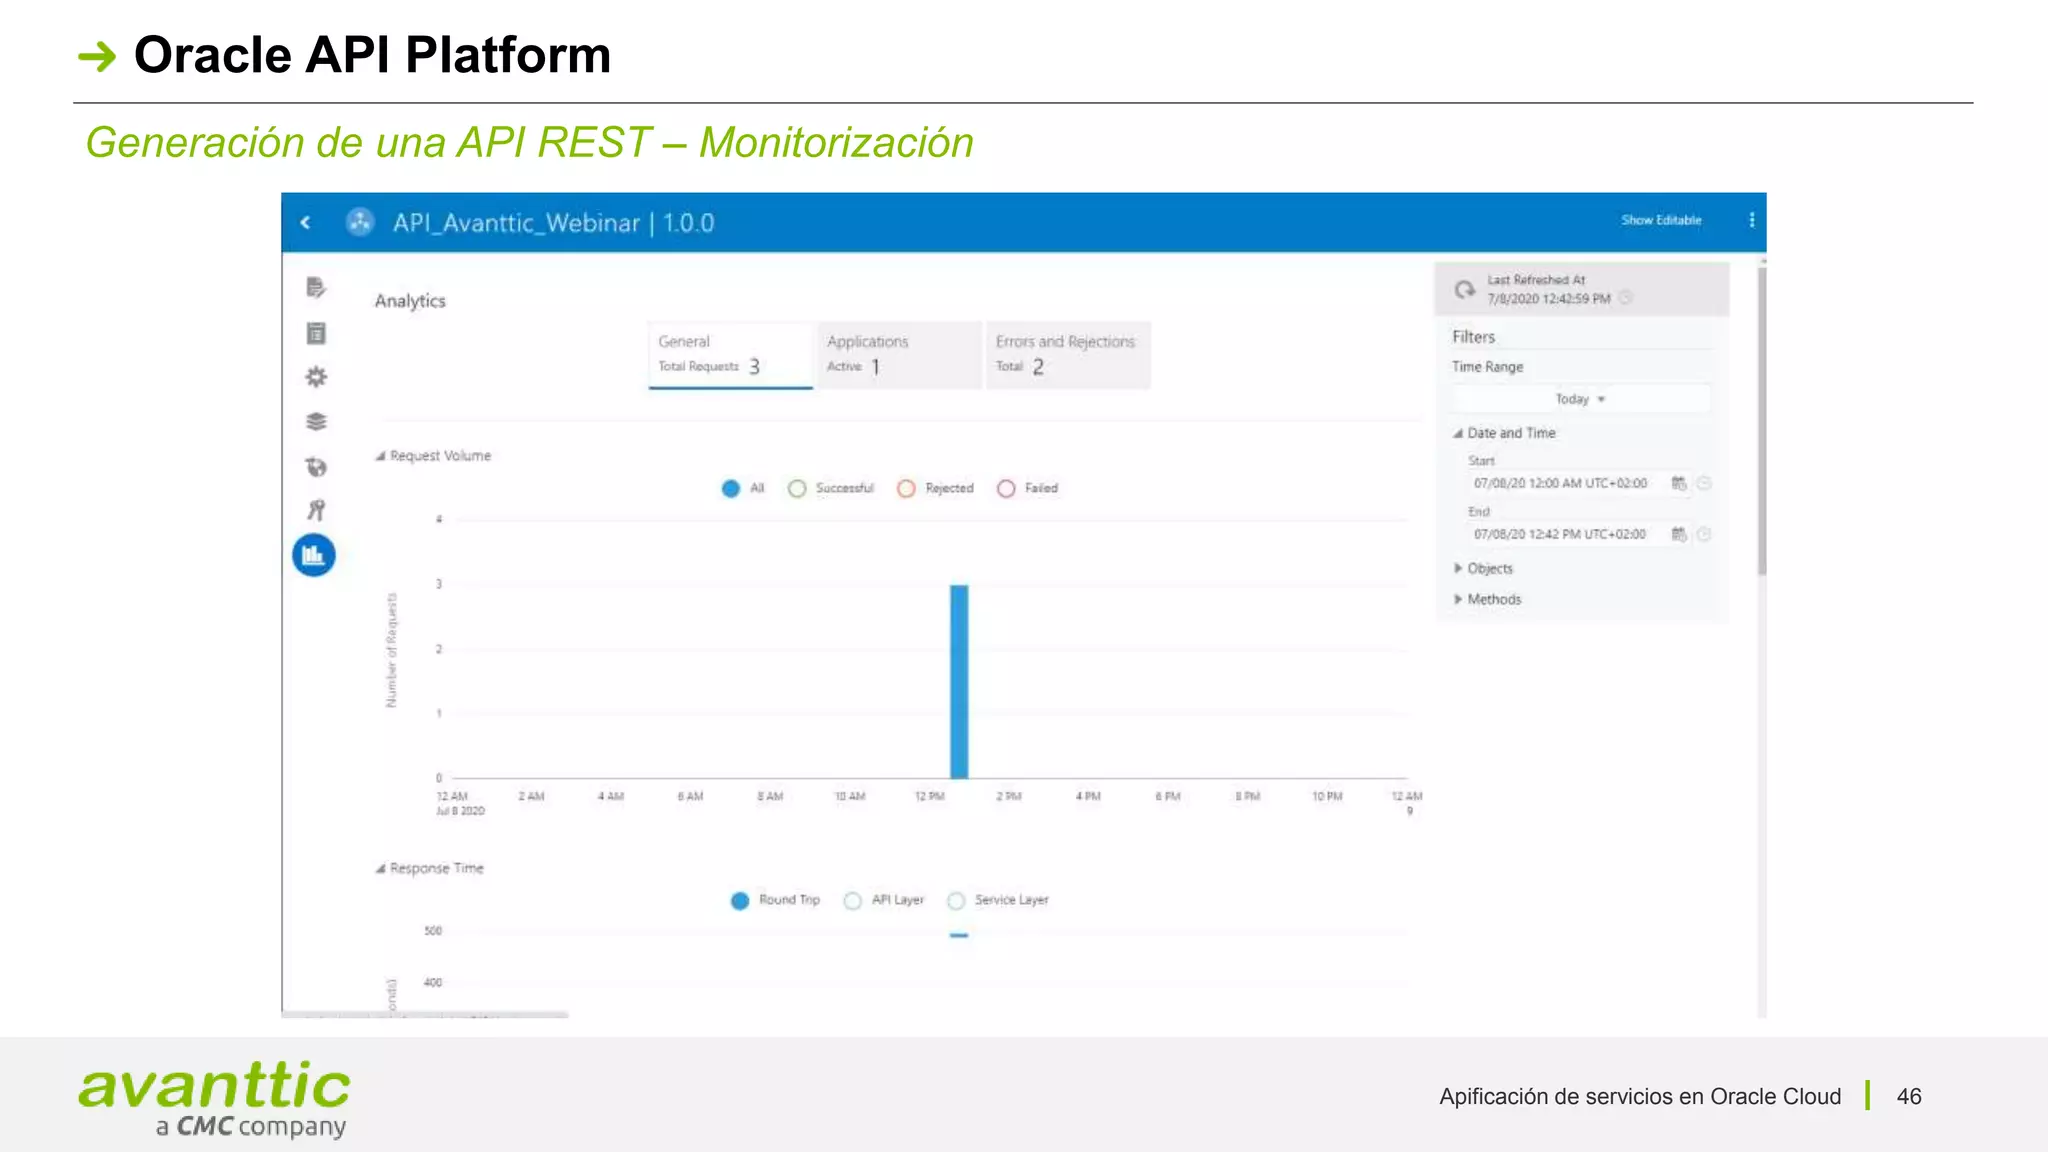
Task: Click the vertical scrollbar thumb
Action: pos(1762,420)
